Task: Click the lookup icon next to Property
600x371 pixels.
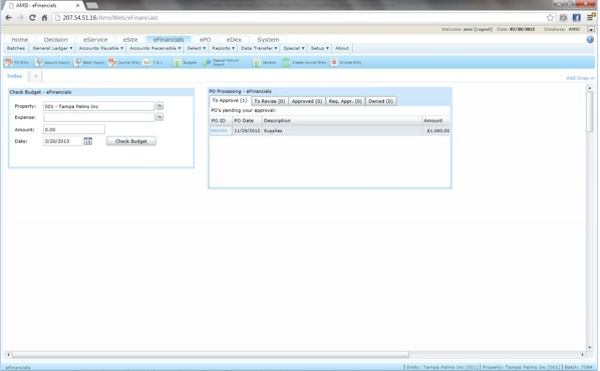Action: tap(160, 106)
